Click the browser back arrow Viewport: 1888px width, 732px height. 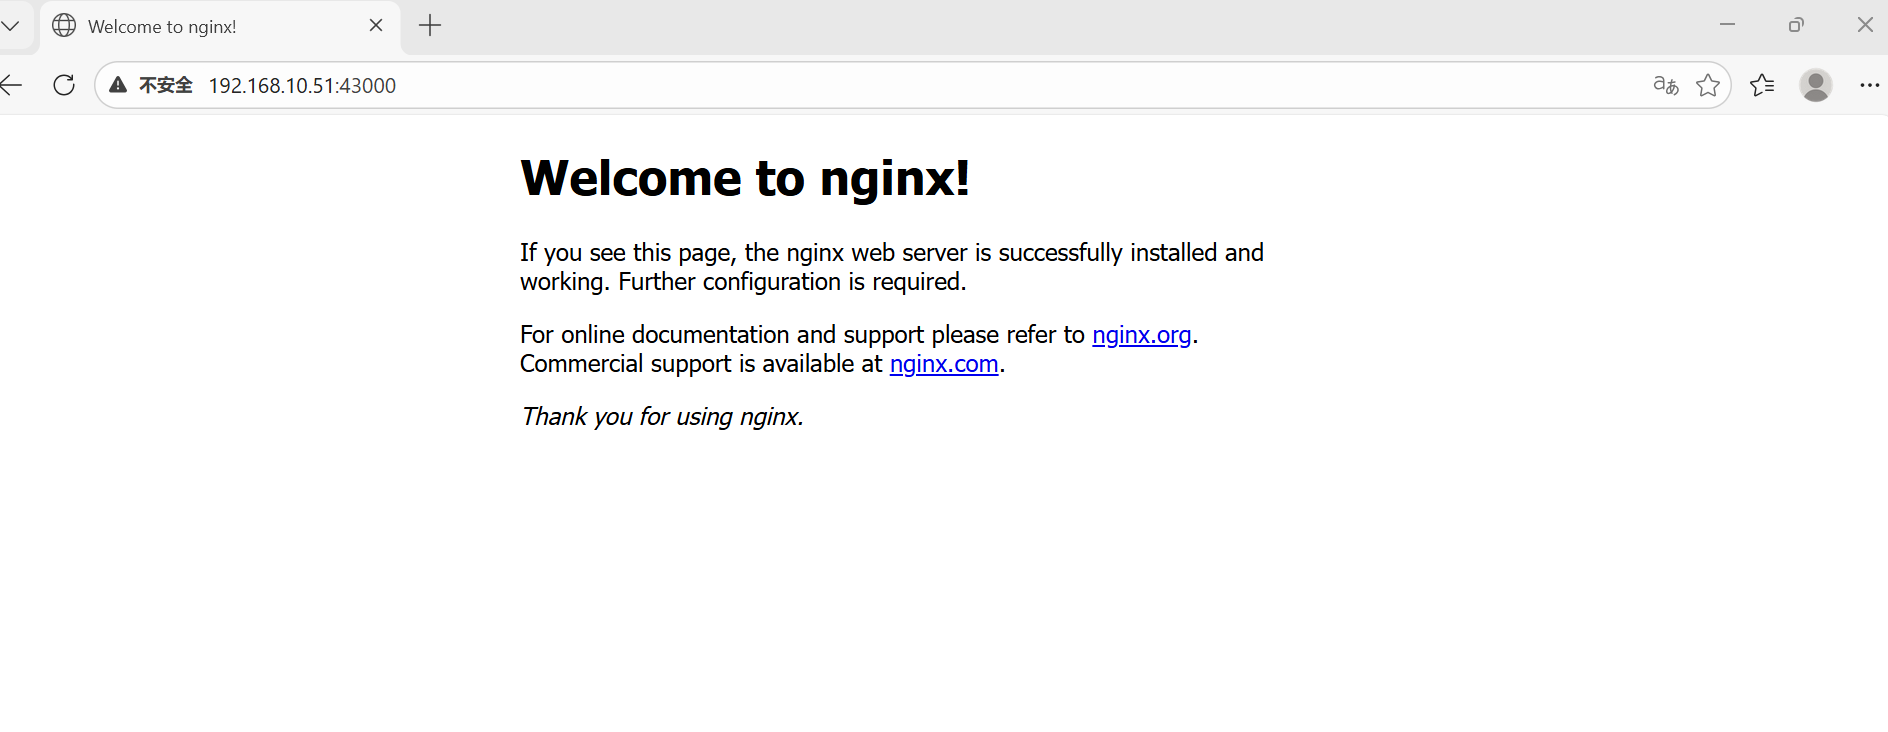coord(11,85)
